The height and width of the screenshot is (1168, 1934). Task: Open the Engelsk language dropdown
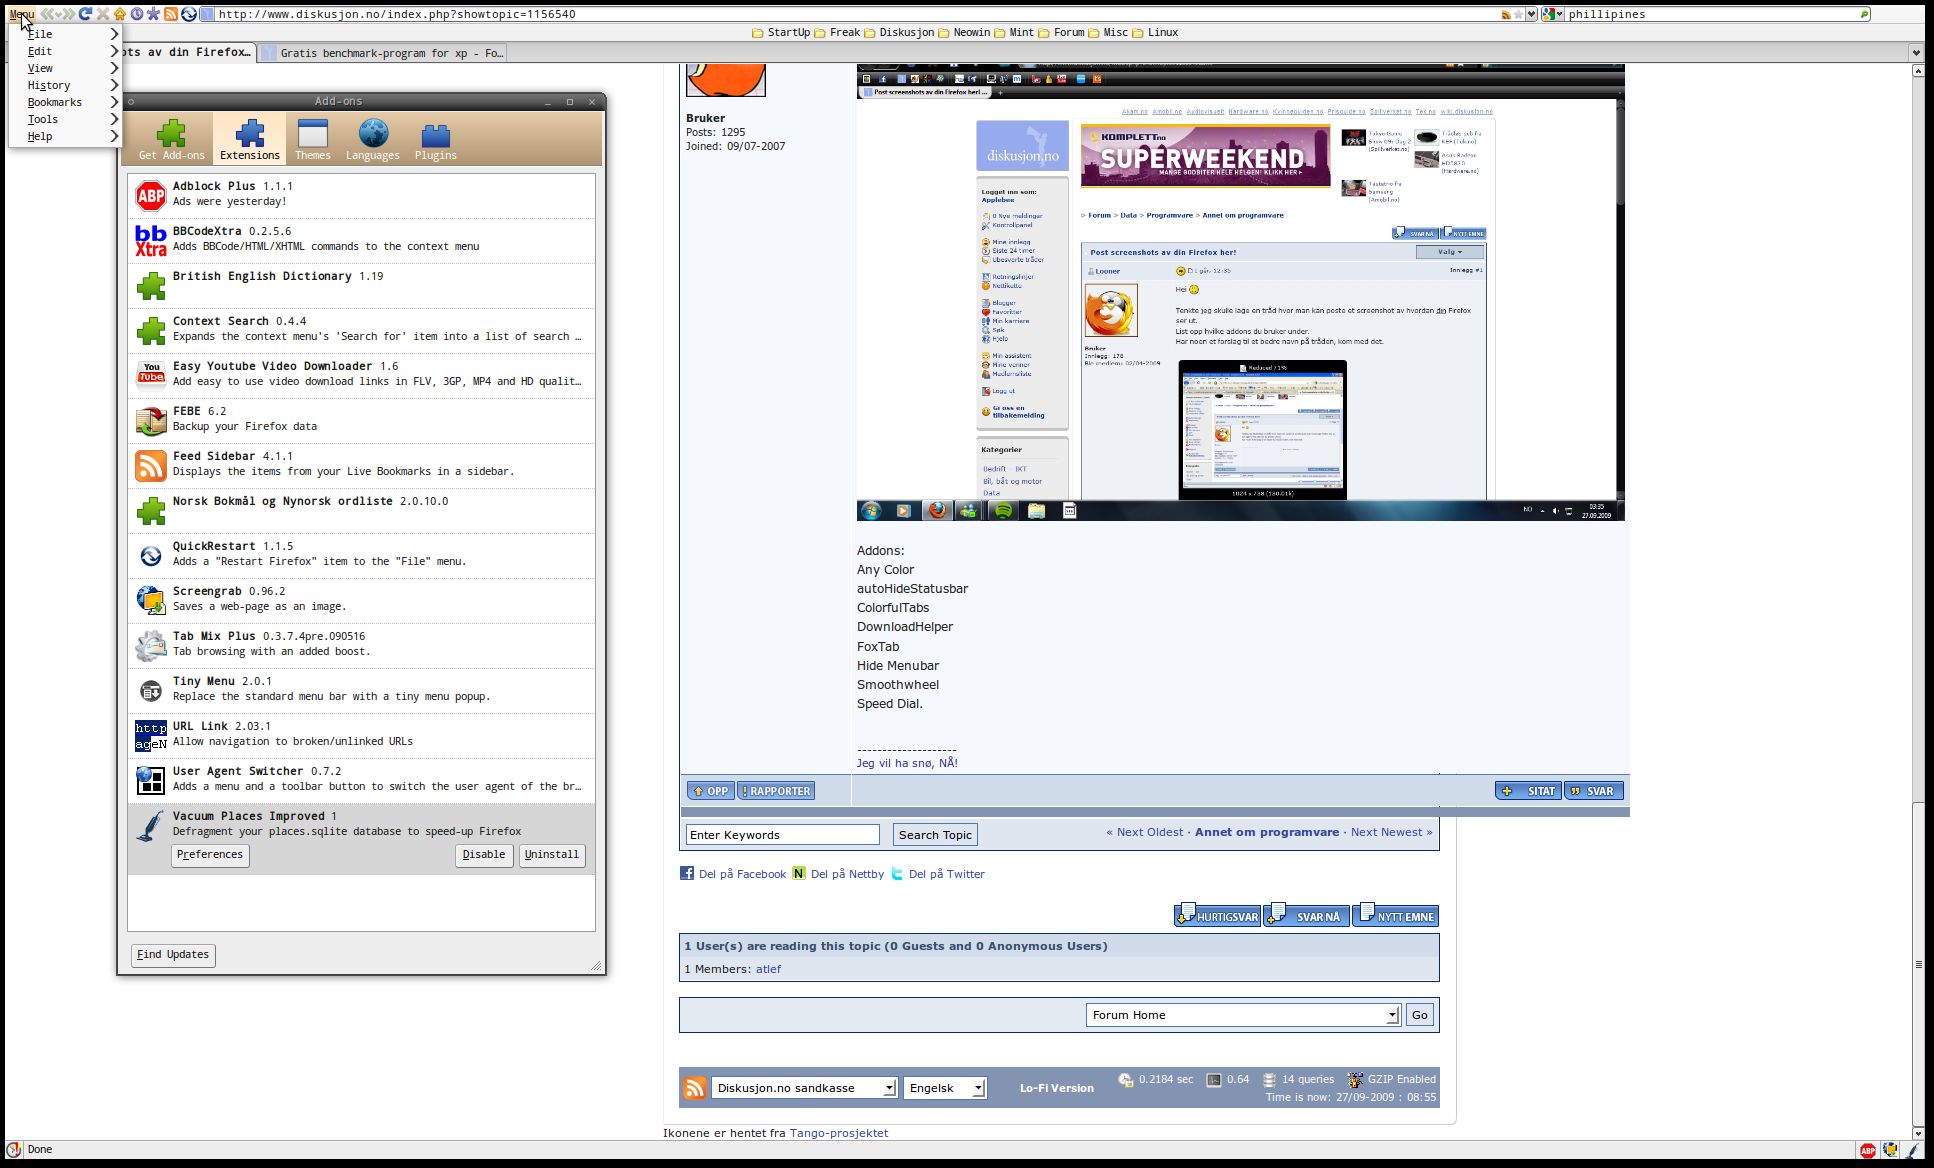pyautogui.click(x=945, y=1088)
